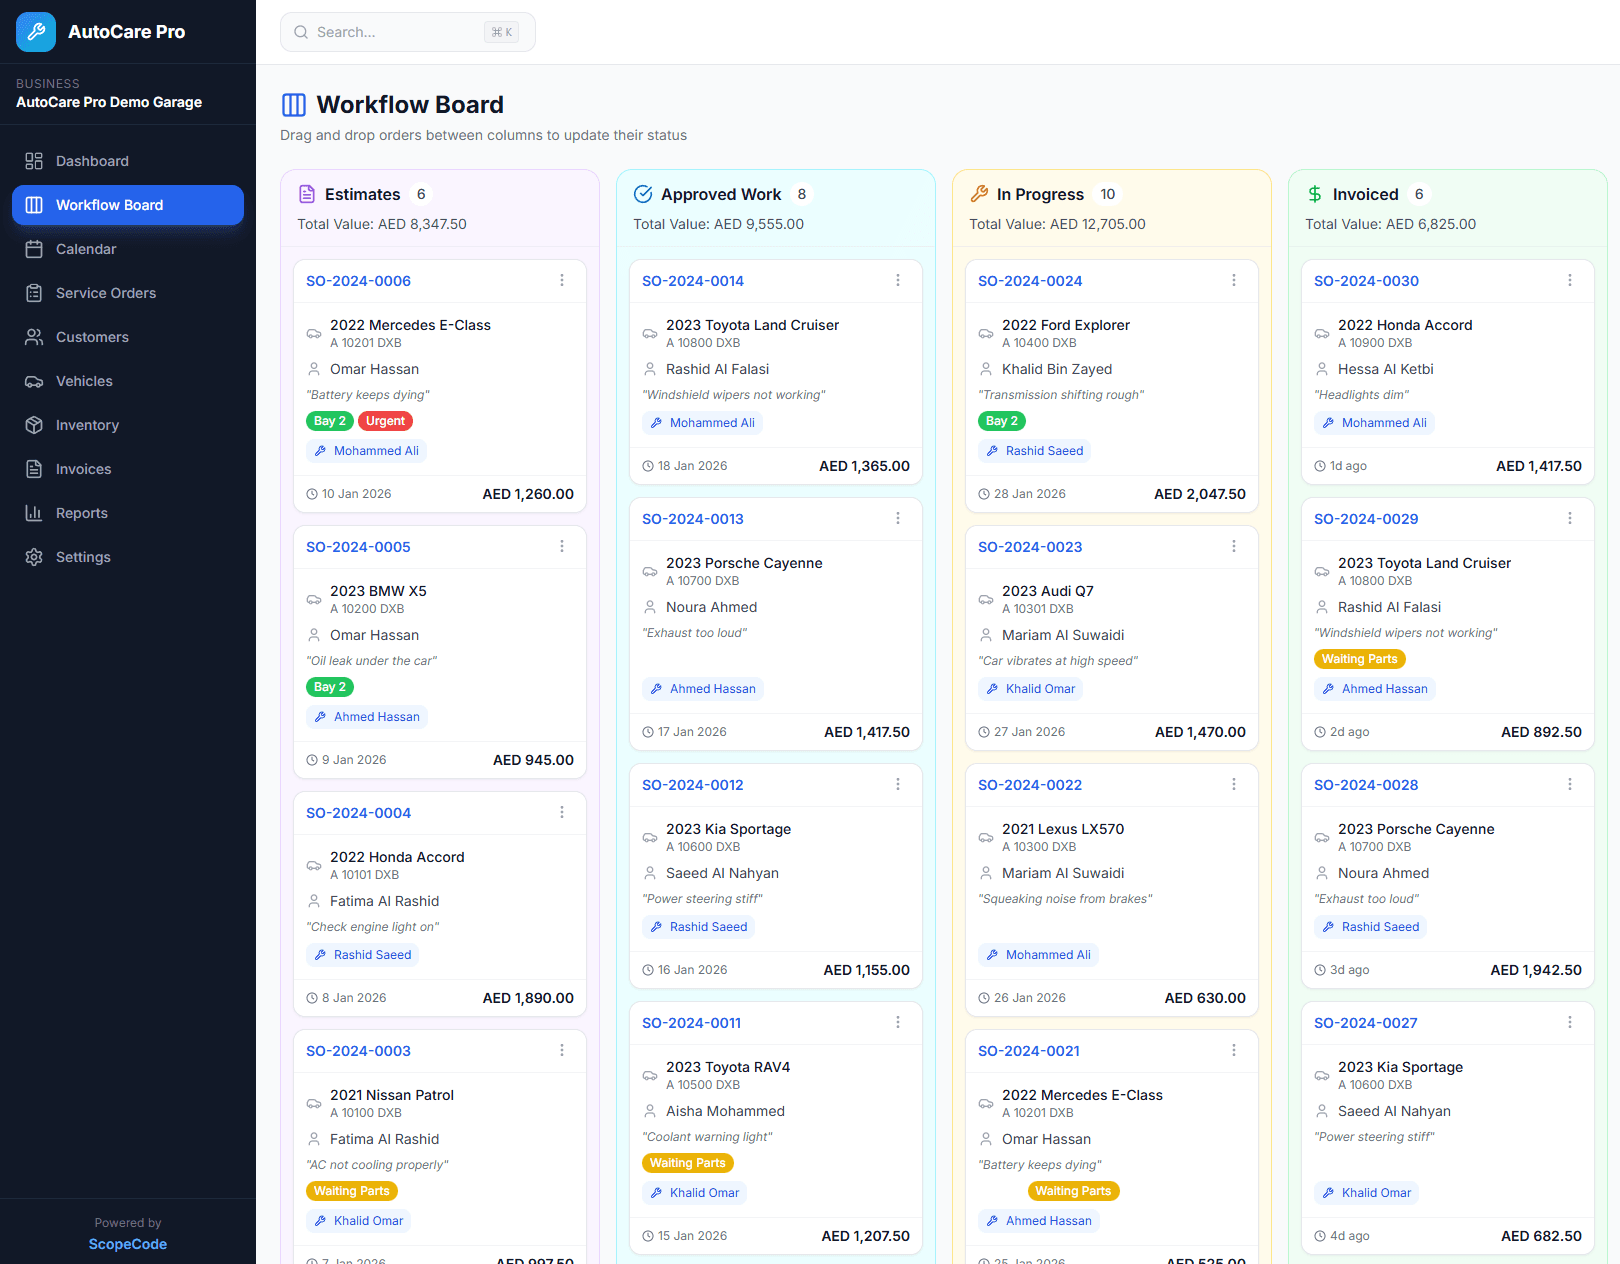Click into the Search input field
The width and height of the screenshot is (1620, 1264).
click(400, 31)
